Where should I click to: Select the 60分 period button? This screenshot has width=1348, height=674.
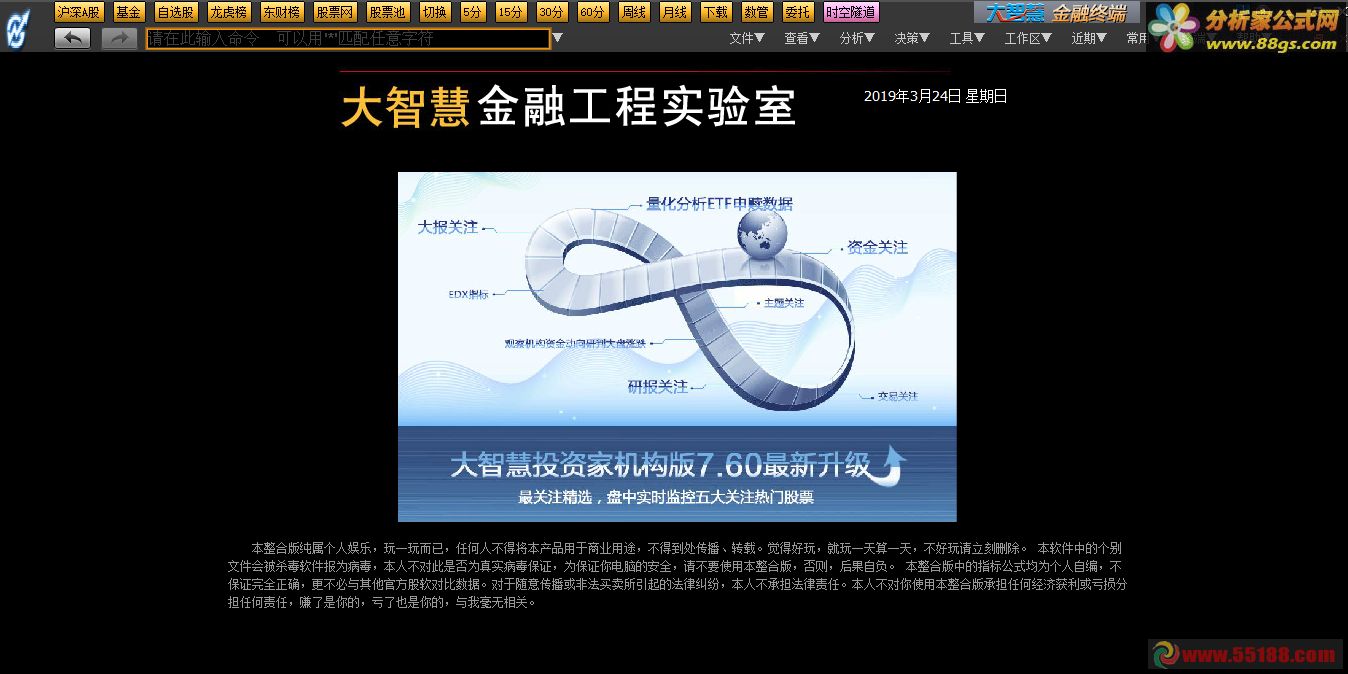click(592, 12)
